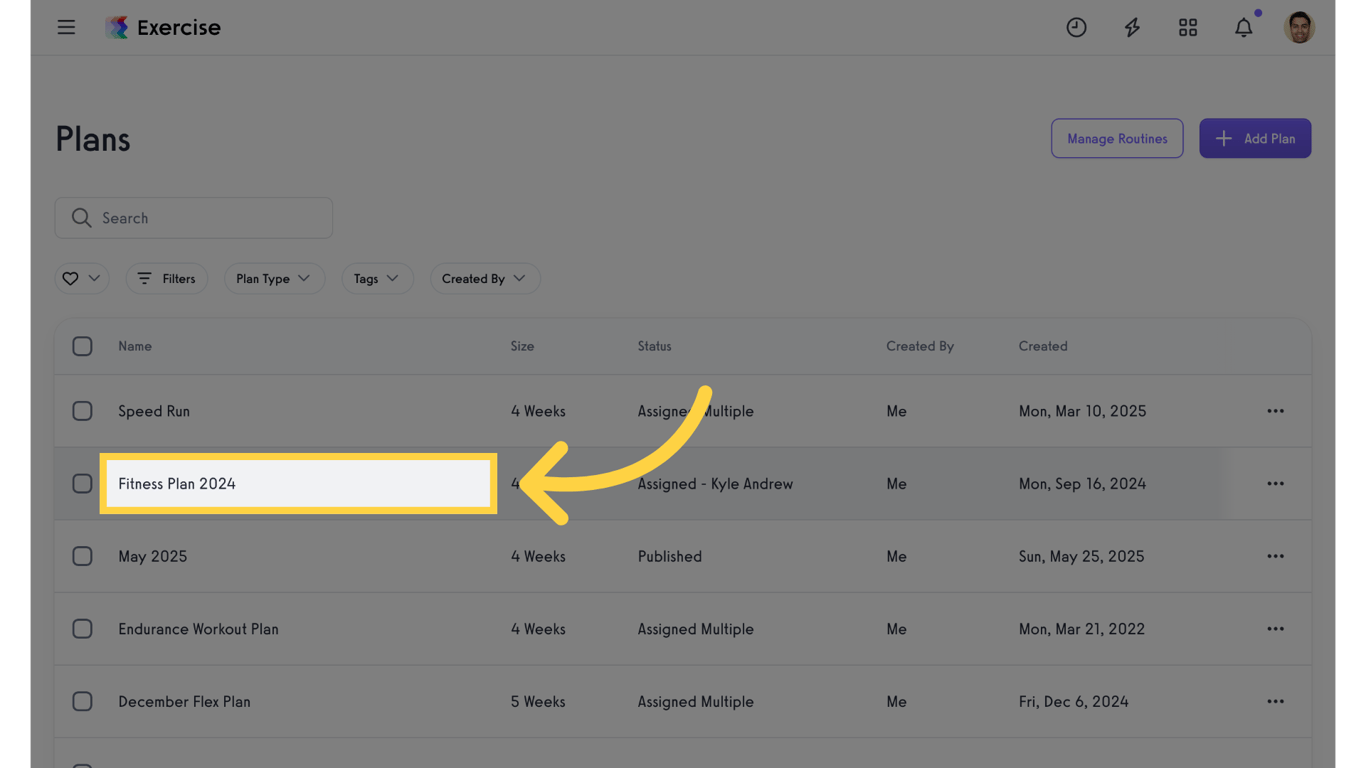Click the plans Search field

tap(194, 218)
